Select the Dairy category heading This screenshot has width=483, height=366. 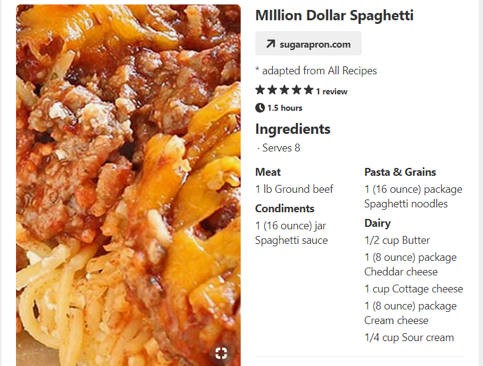click(x=377, y=223)
